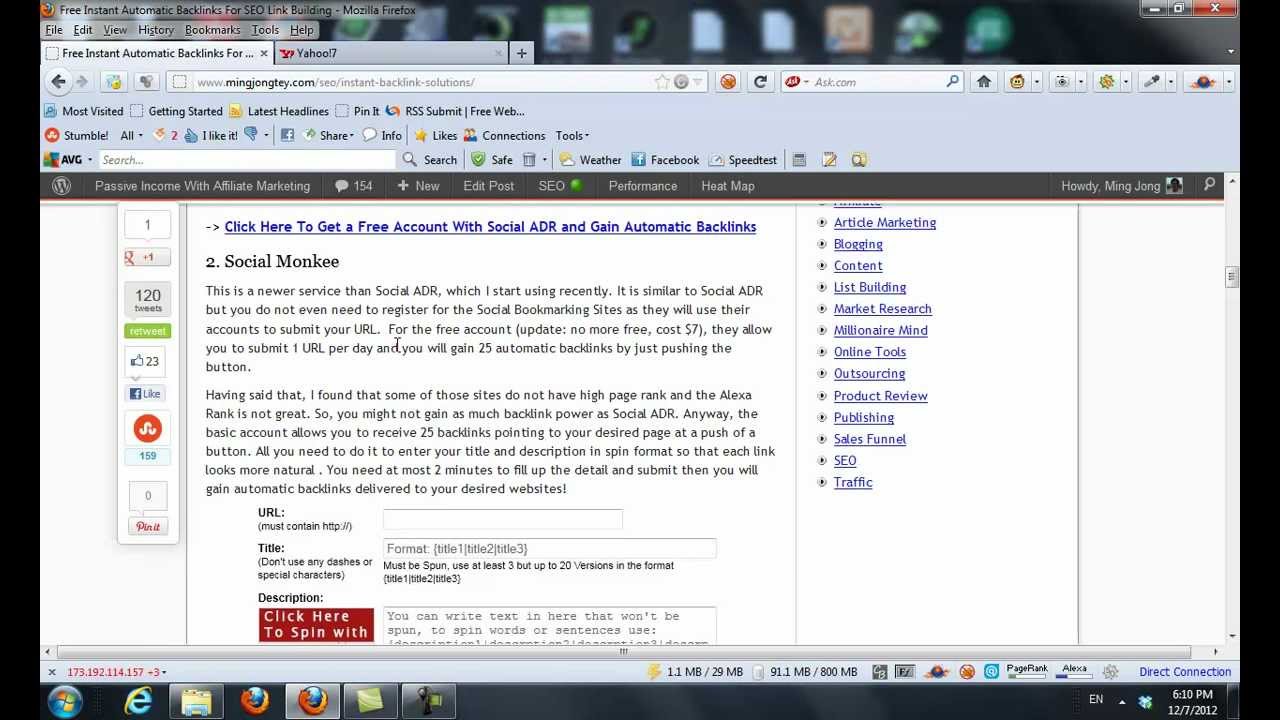The height and width of the screenshot is (720, 1280).
Task: Click the Alexa rank indicator in status bar
Action: pos(1074,671)
